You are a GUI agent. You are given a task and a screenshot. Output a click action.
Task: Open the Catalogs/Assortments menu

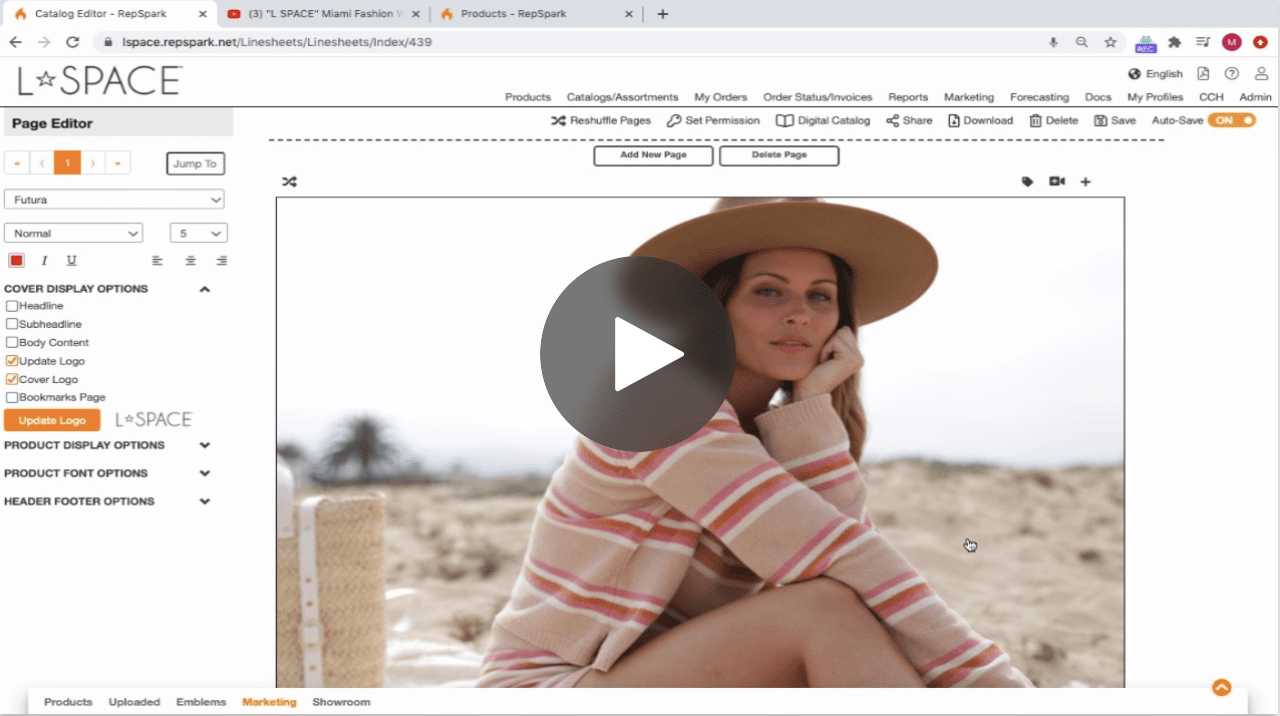pos(622,97)
